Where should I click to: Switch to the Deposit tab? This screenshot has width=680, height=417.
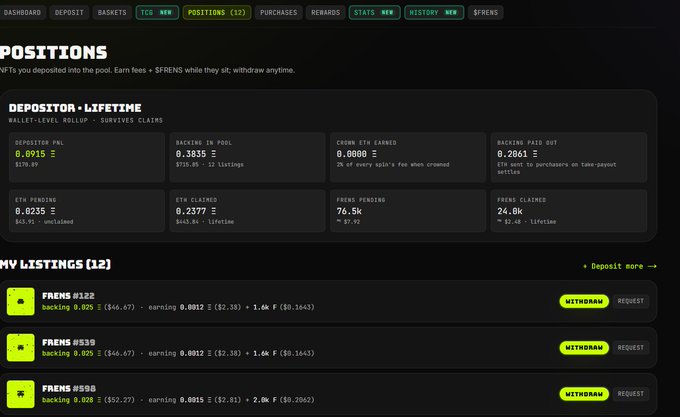69,13
